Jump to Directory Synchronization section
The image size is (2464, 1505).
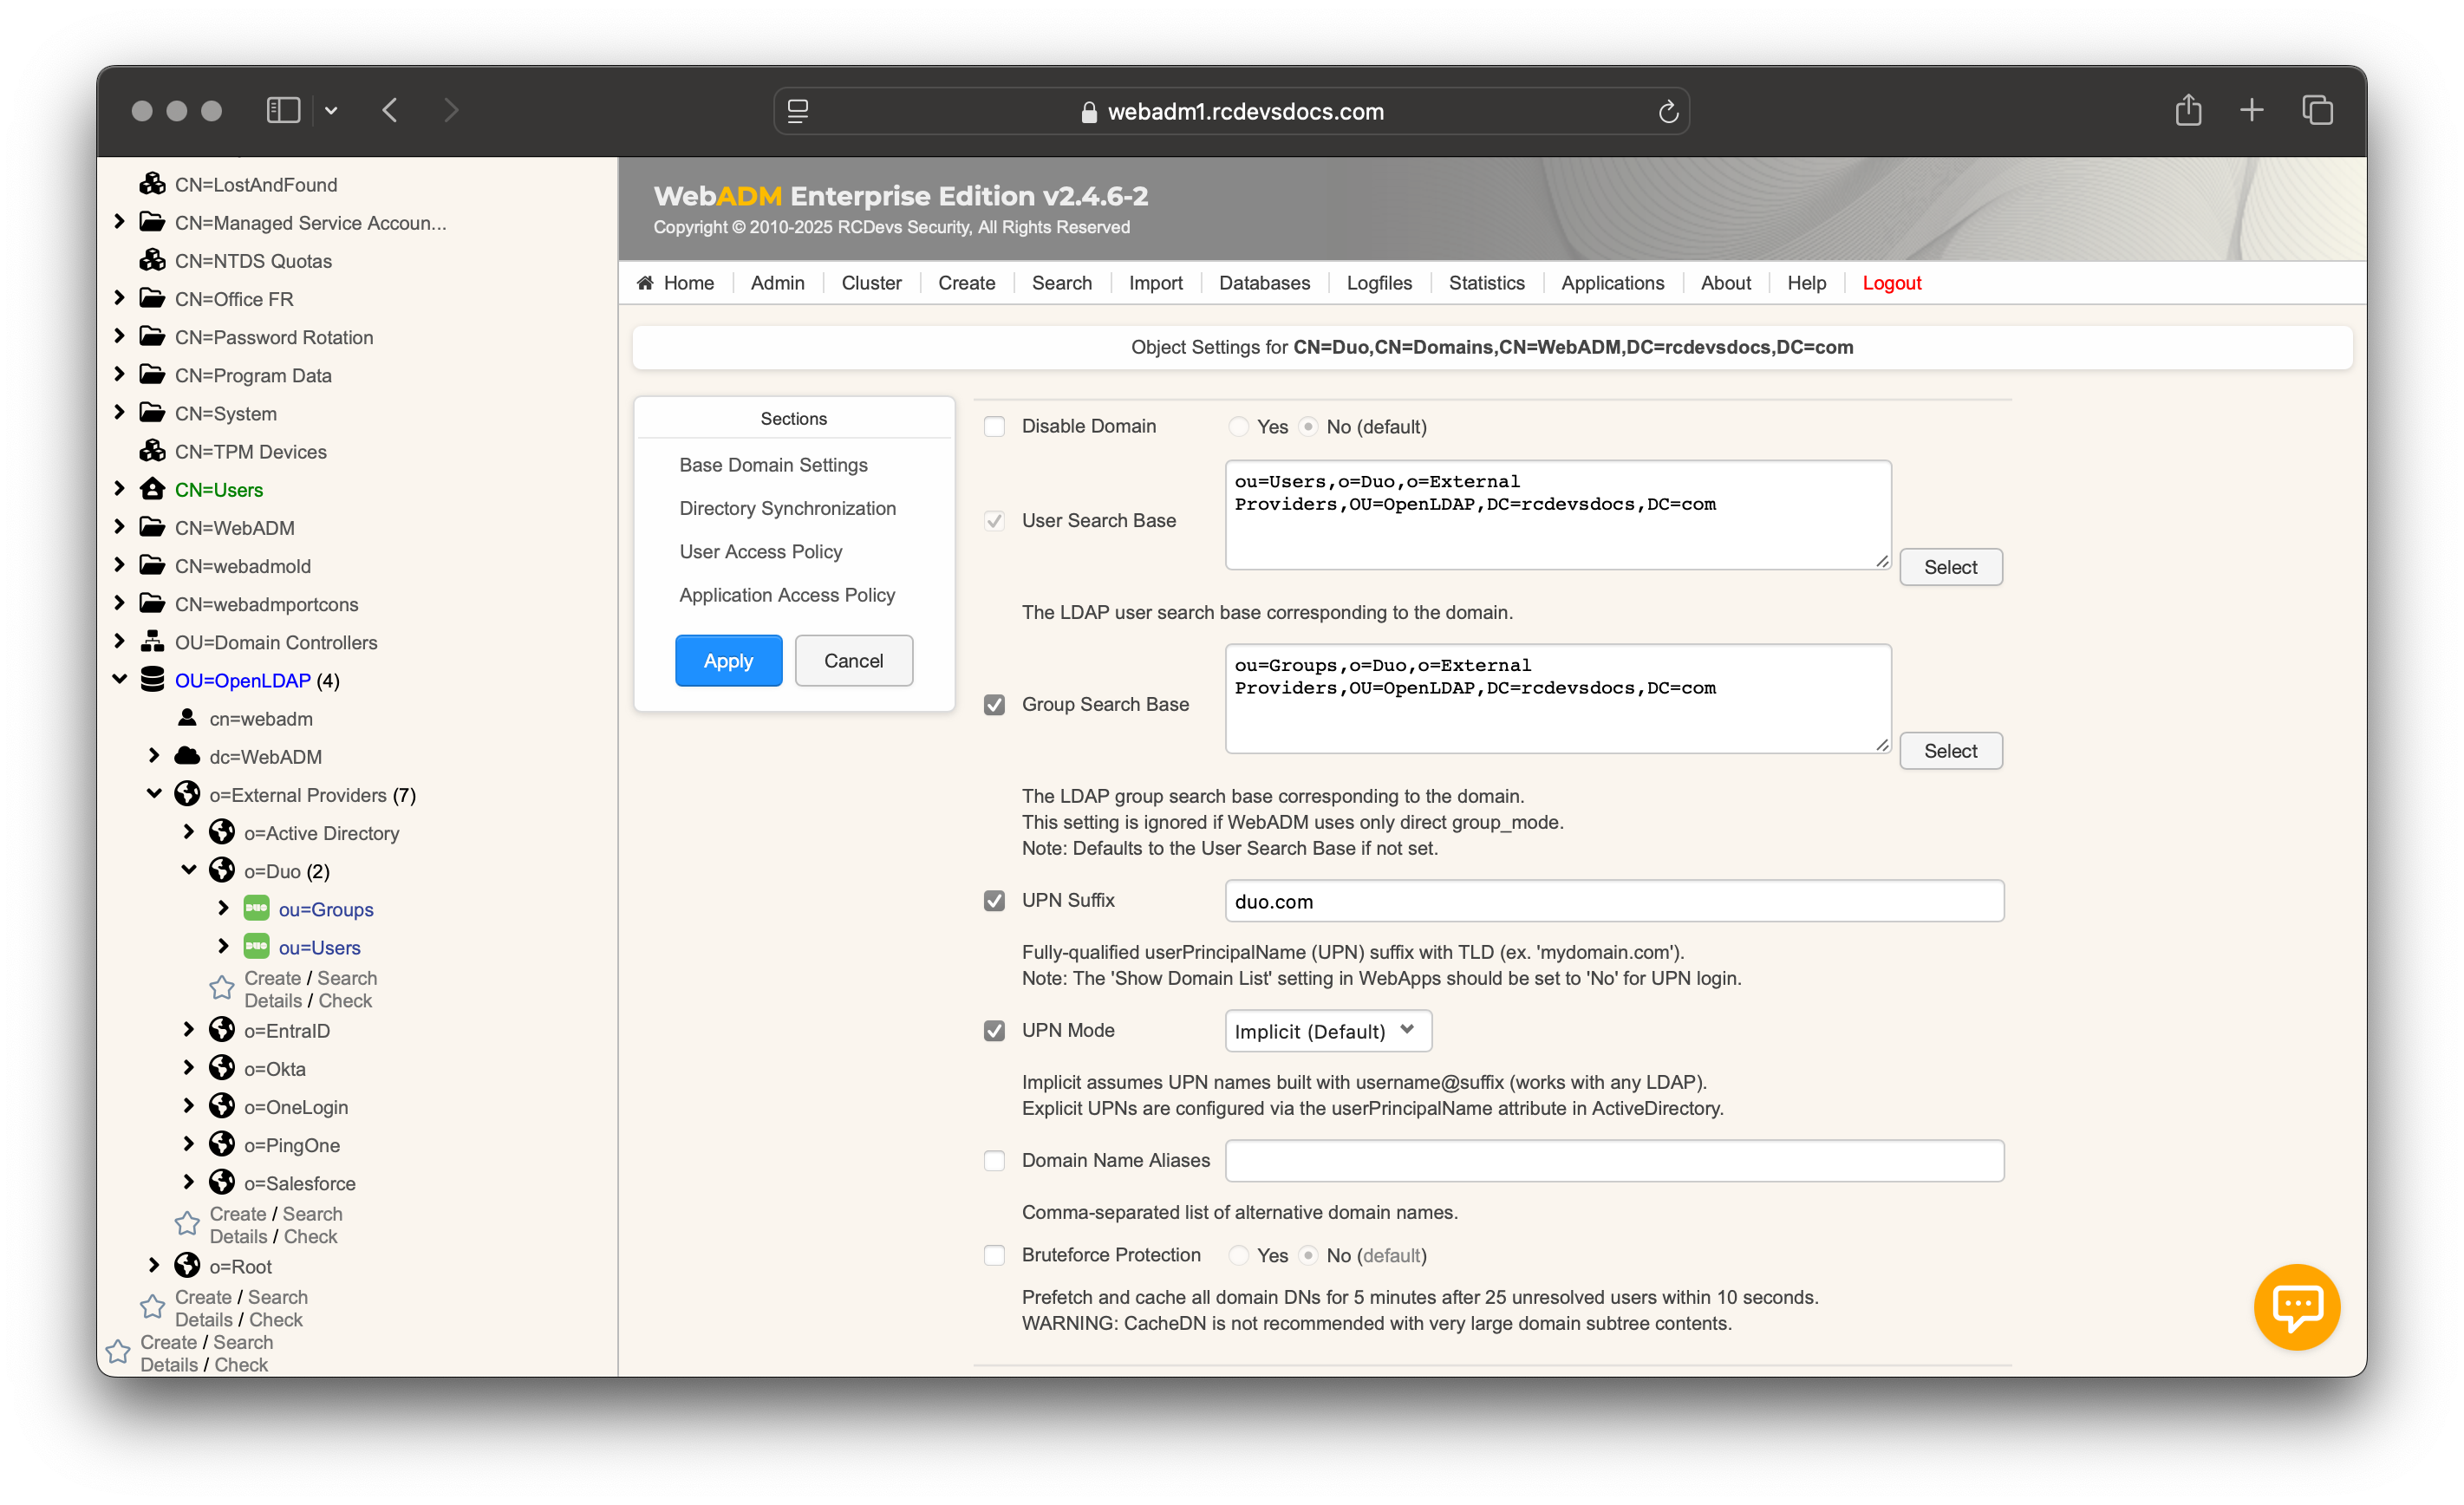(787, 508)
